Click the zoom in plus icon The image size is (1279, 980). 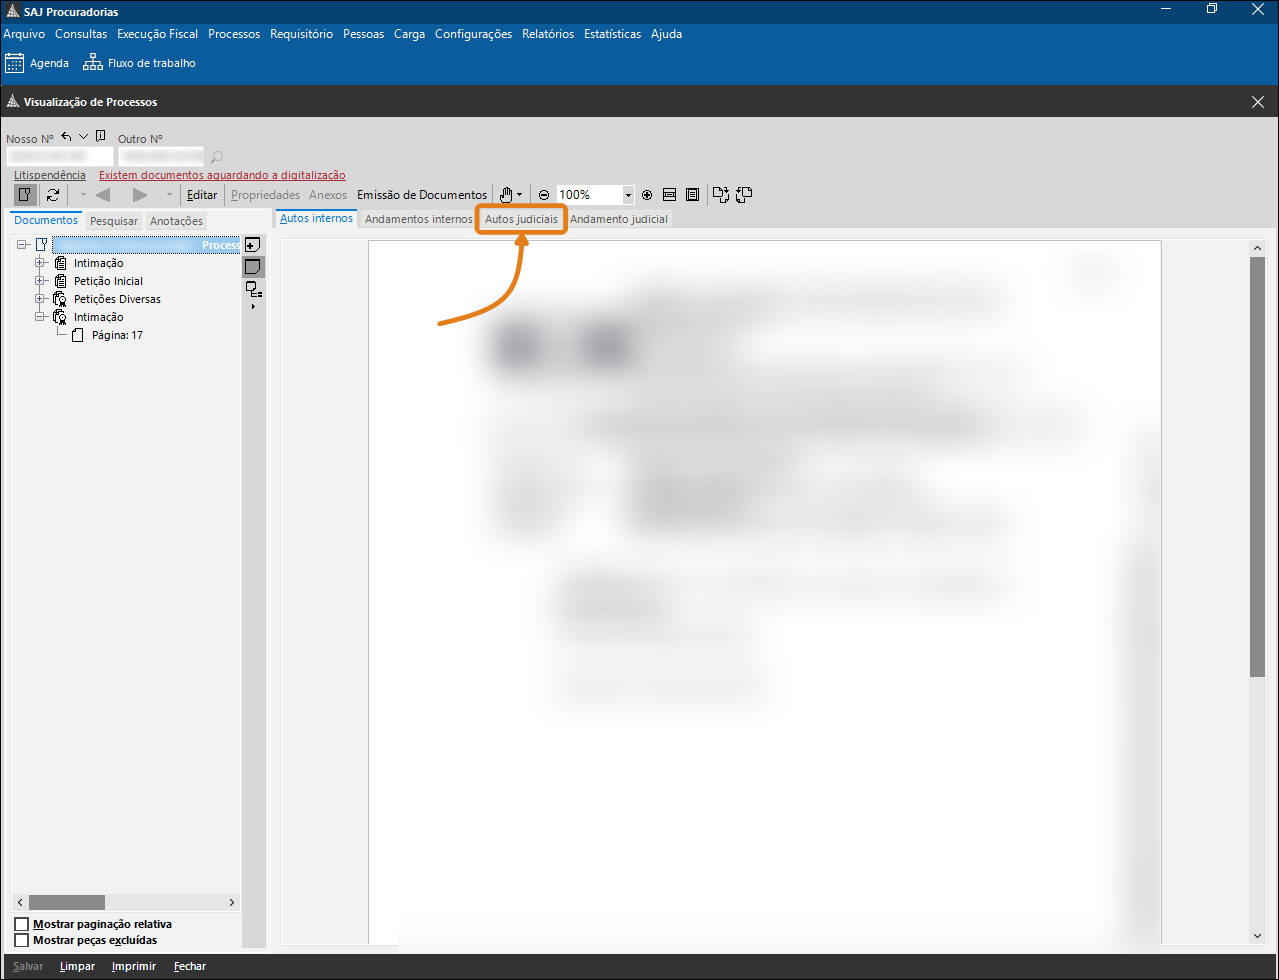coord(647,195)
